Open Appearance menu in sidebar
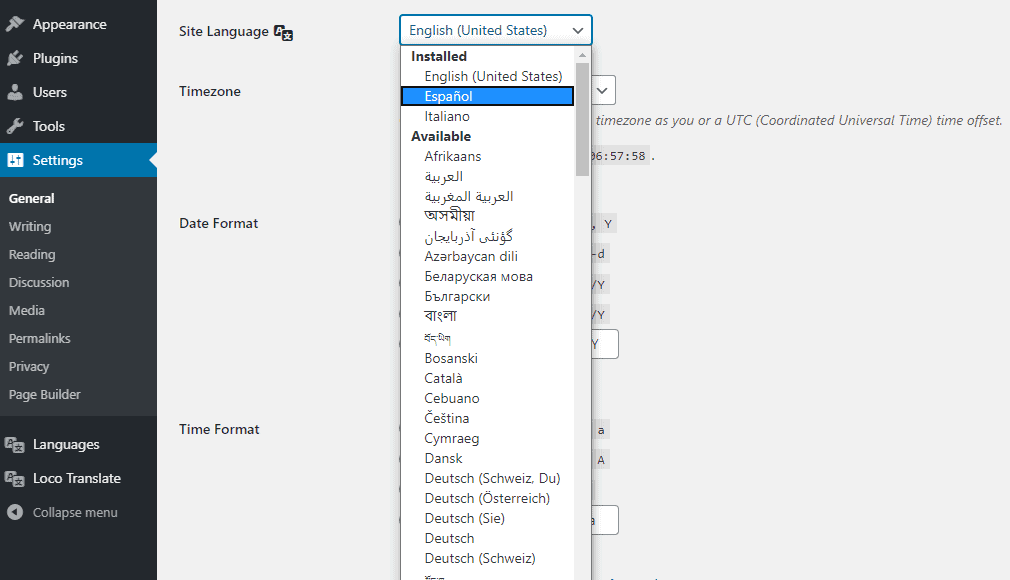The width and height of the screenshot is (1010, 580). [x=78, y=24]
